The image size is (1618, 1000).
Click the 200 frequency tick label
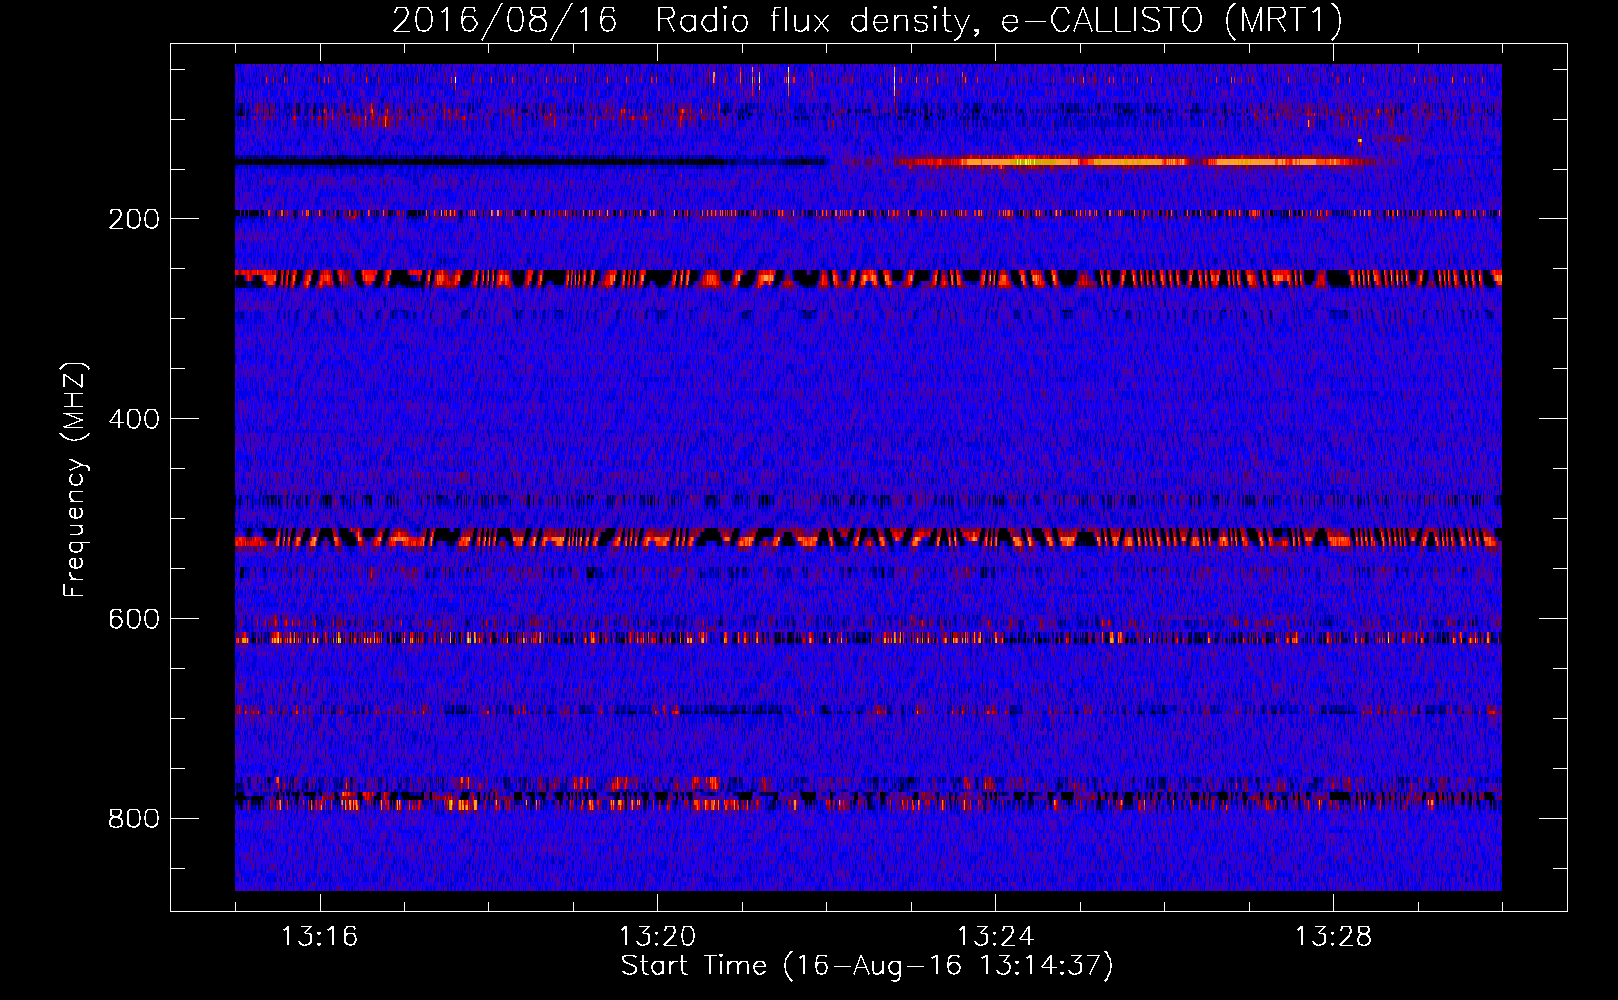(x=134, y=219)
